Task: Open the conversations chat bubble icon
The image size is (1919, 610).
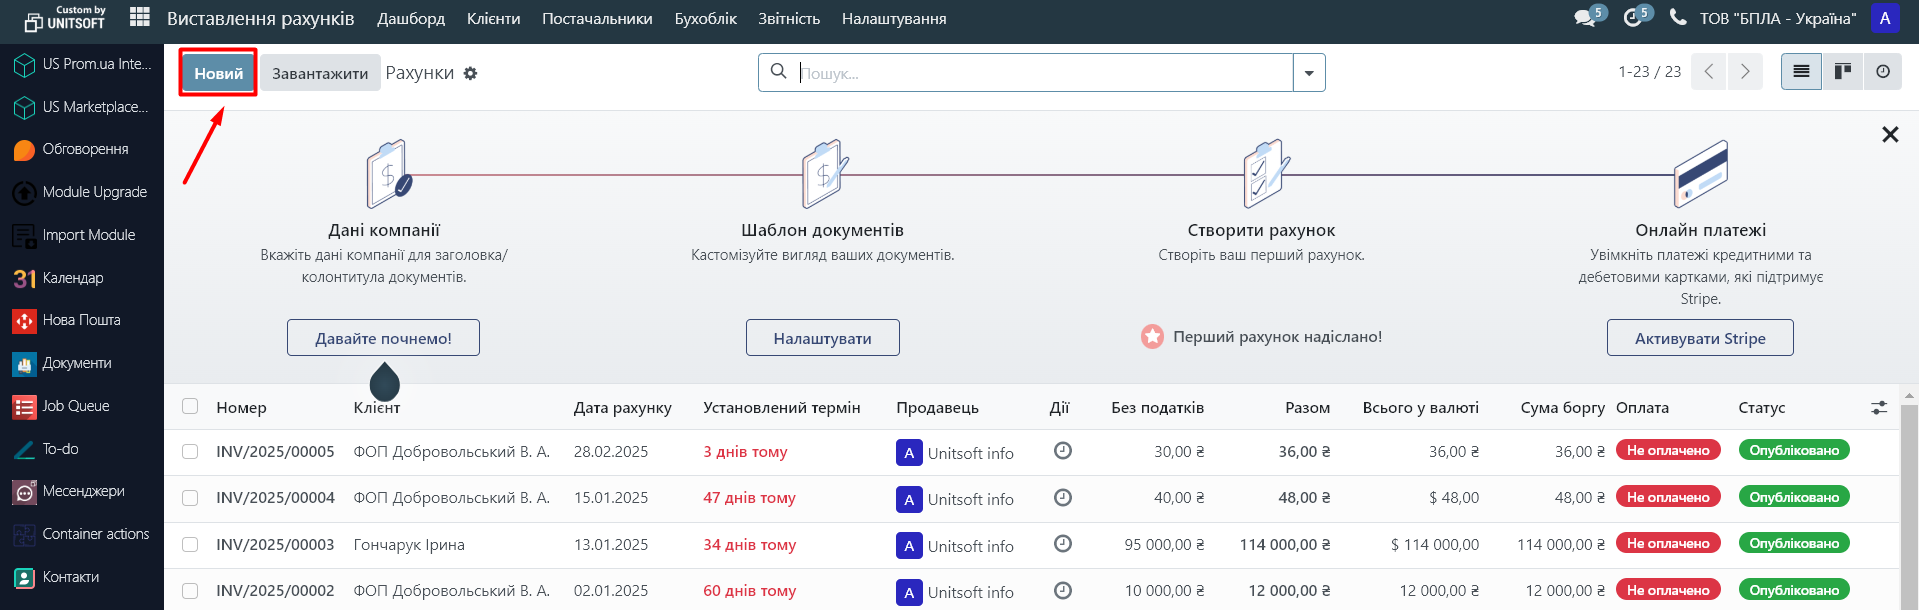Action: pos(1585,18)
